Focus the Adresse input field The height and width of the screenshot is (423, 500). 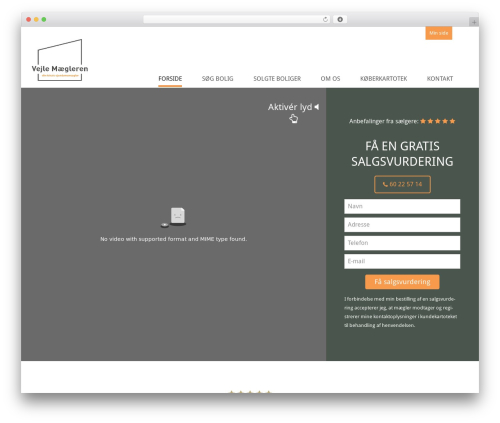point(402,225)
